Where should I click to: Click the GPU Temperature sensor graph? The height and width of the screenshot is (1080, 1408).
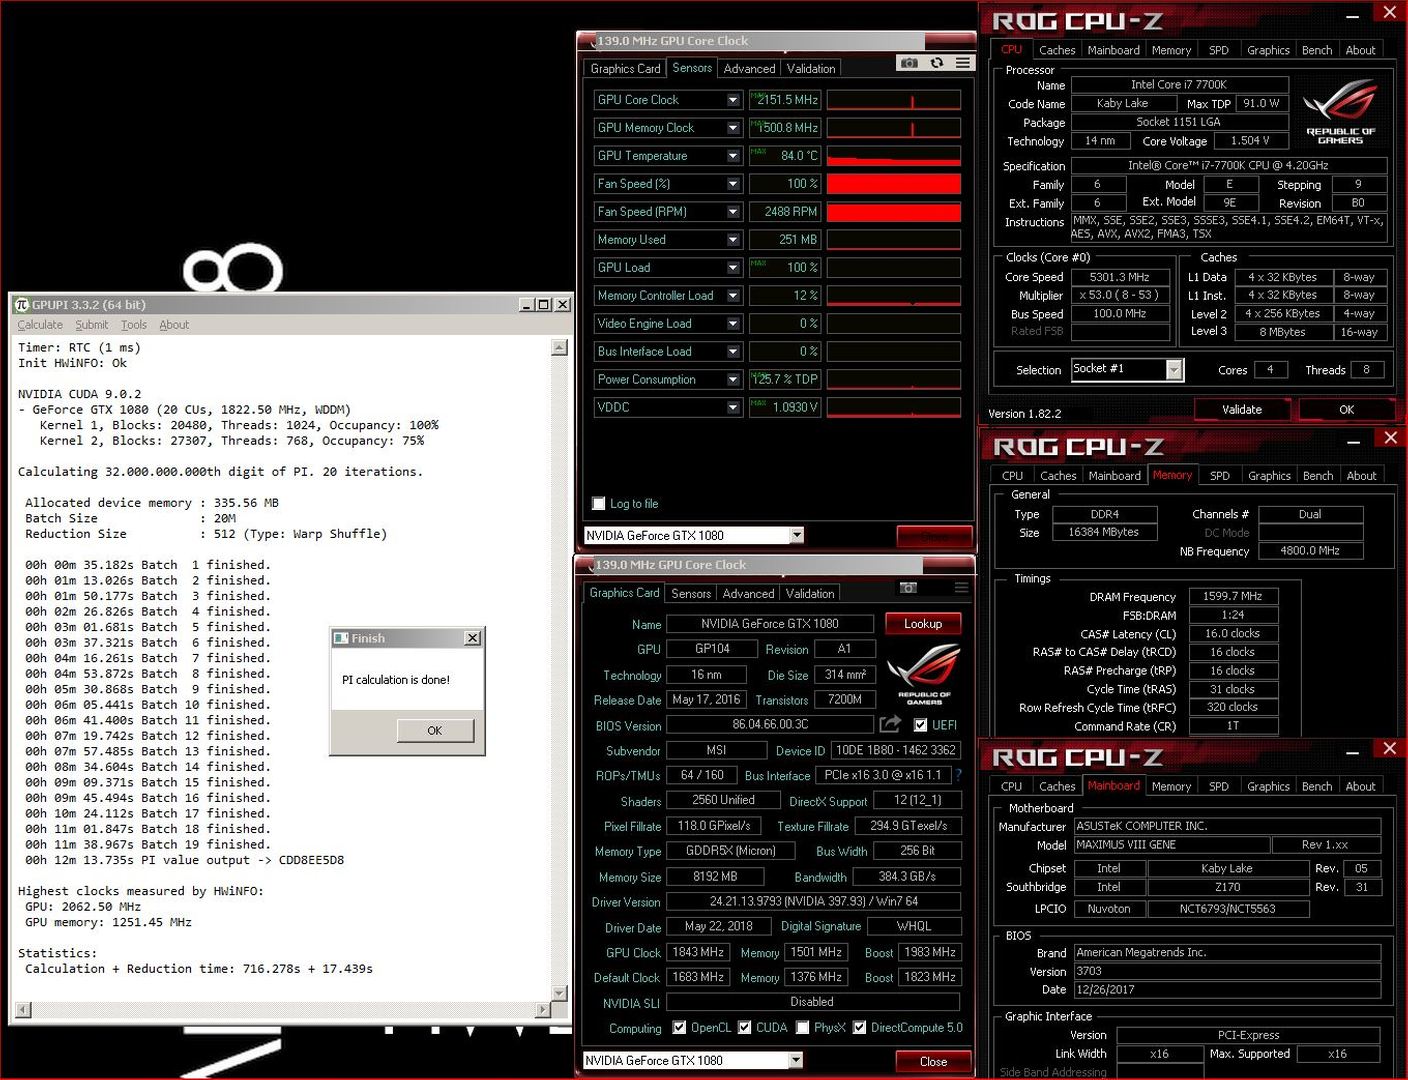(x=893, y=156)
